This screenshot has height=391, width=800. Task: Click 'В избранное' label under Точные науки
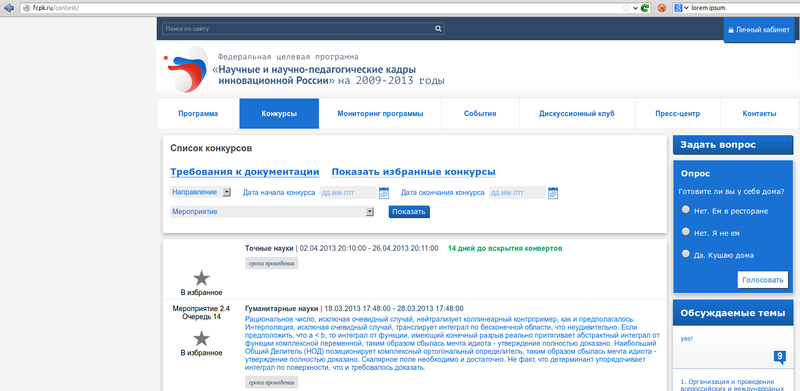(x=202, y=292)
